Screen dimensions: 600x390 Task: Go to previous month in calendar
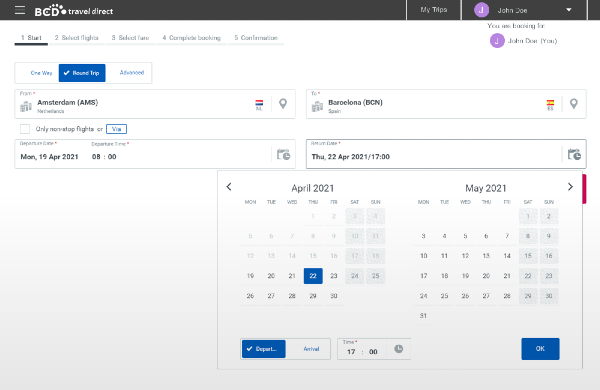point(229,187)
